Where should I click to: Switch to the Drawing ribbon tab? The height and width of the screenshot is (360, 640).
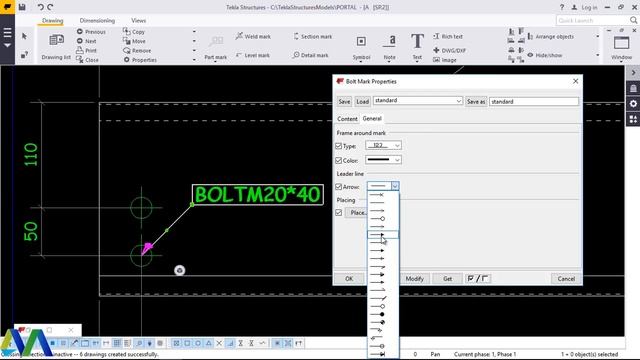(53, 20)
